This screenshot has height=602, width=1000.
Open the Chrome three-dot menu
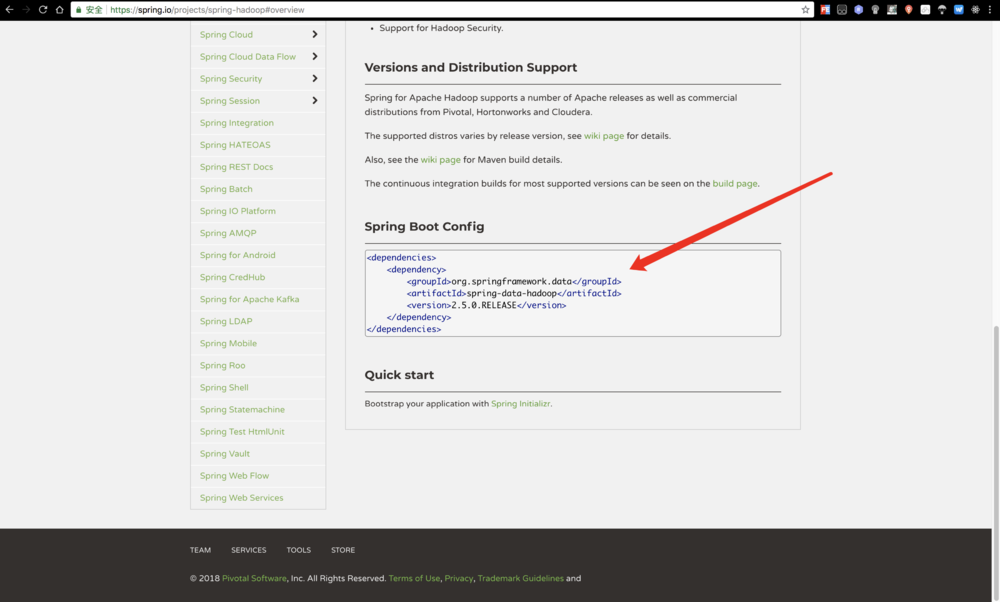tap(990, 10)
